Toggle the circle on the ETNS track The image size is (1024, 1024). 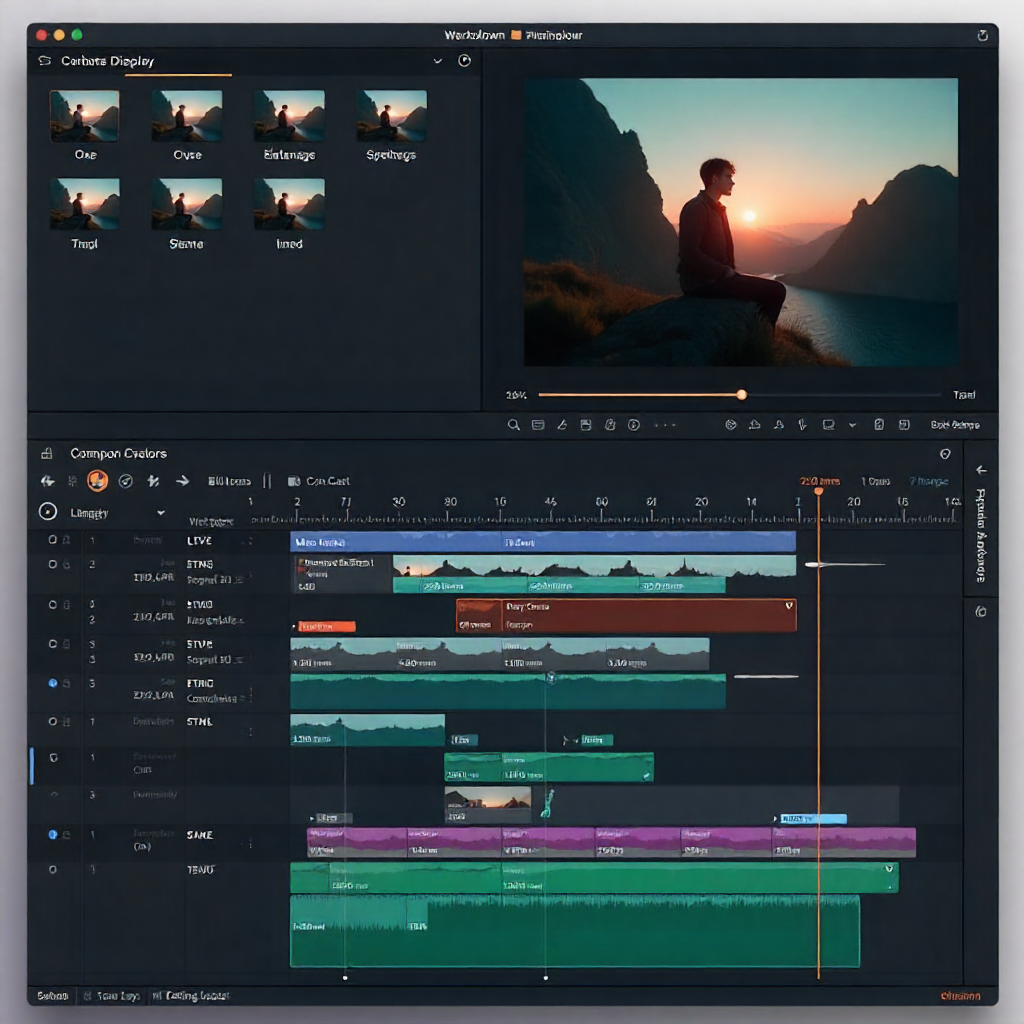point(52,564)
